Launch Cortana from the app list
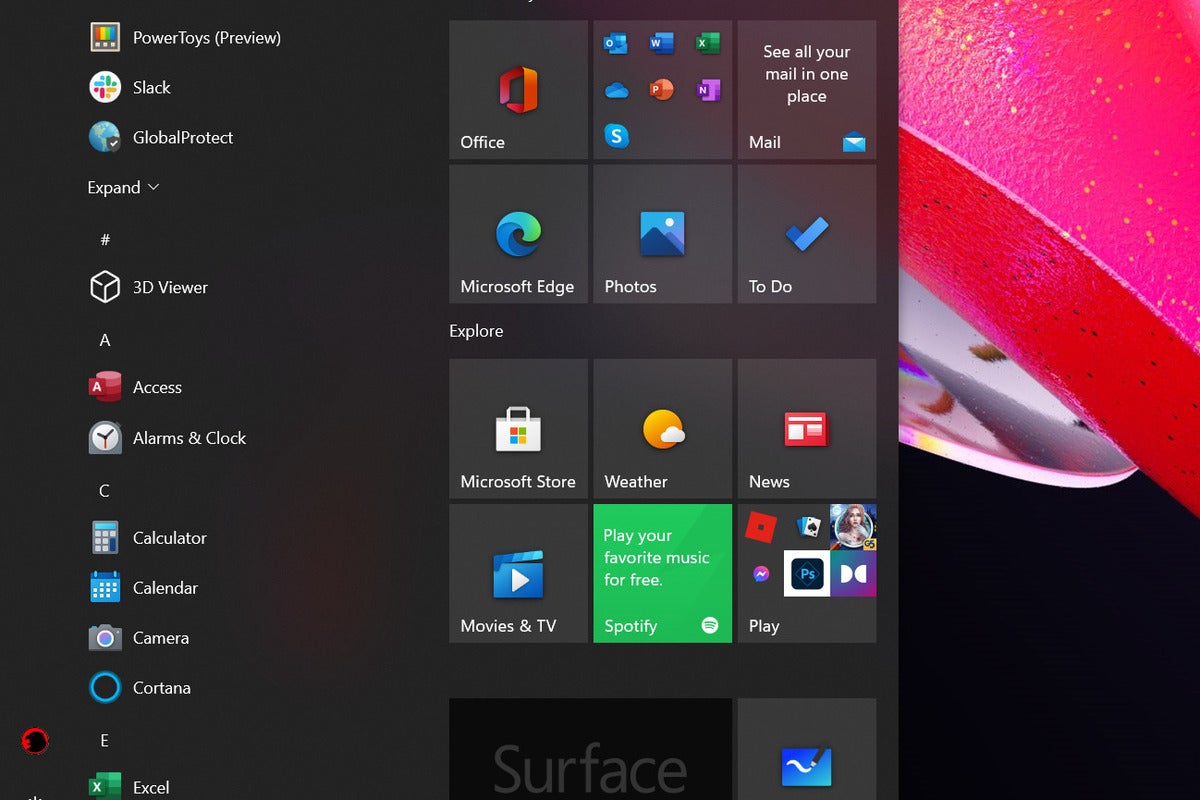 click(x=161, y=688)
